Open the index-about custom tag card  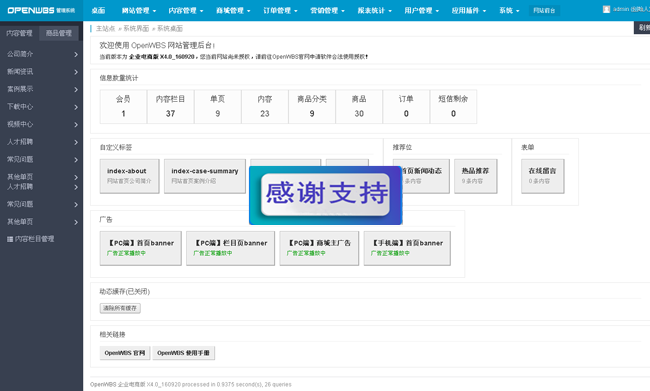coord(129,176)
